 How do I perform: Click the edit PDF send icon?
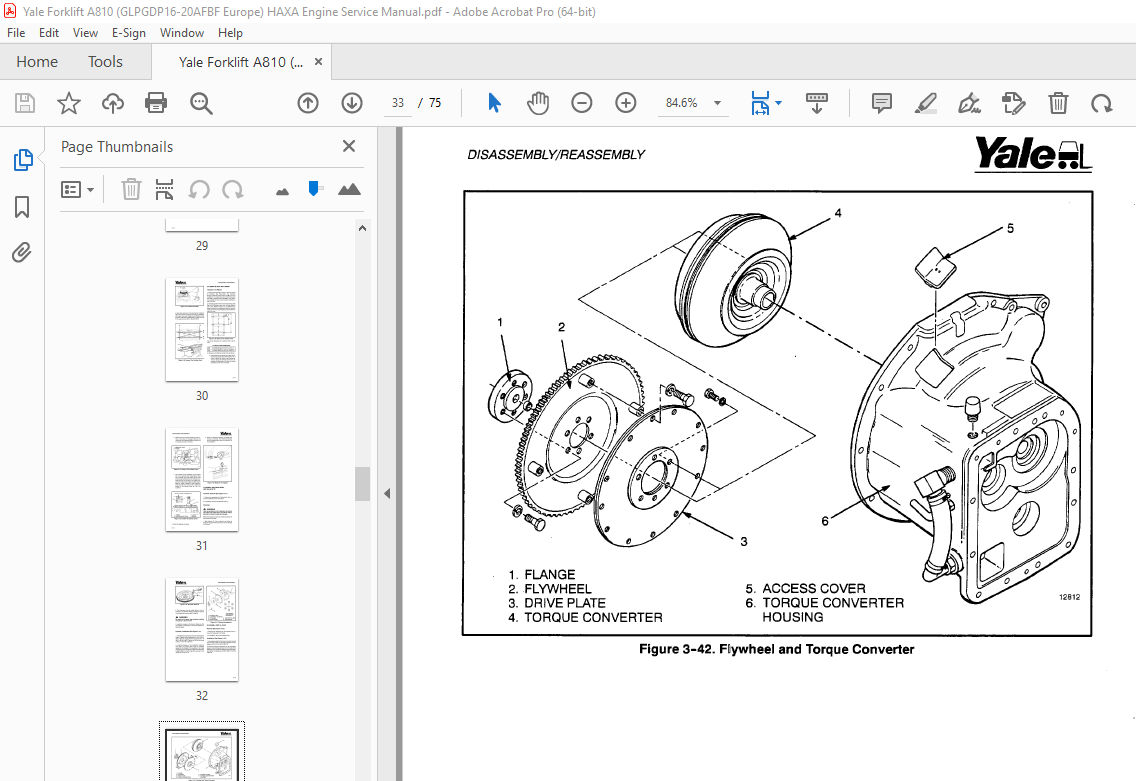pyautogui.click(x=1014, y=103)
